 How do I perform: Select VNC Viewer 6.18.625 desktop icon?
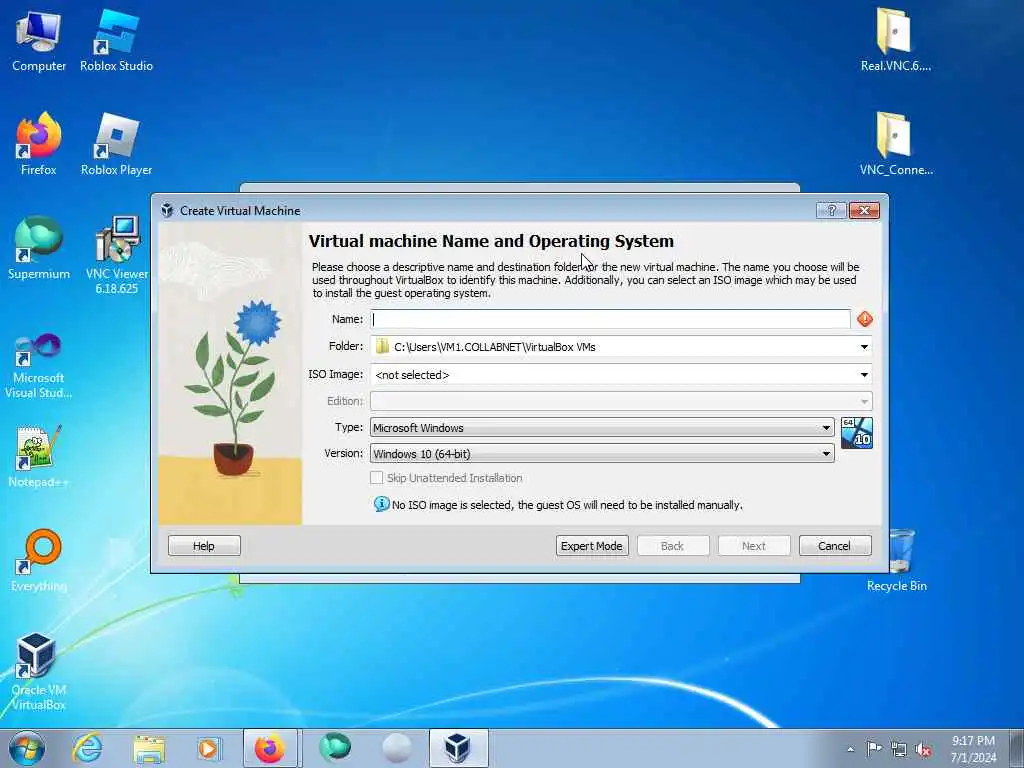coord(116,255)
